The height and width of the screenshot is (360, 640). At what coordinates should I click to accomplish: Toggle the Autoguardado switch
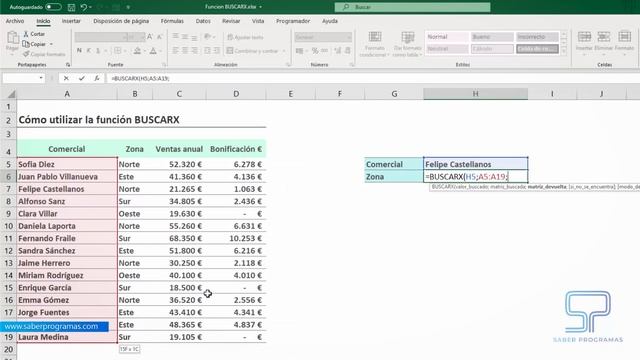tap(53, 7)
